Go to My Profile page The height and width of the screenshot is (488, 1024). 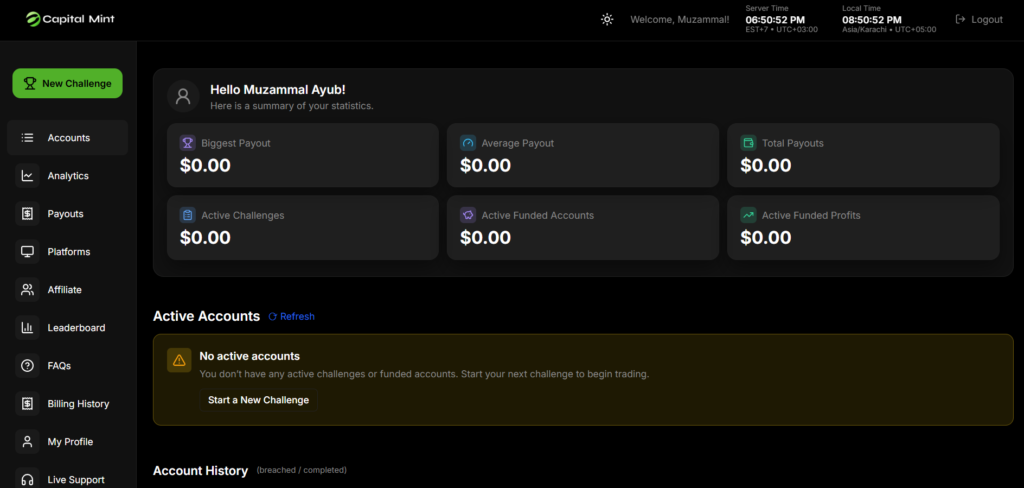coord(67,442)
